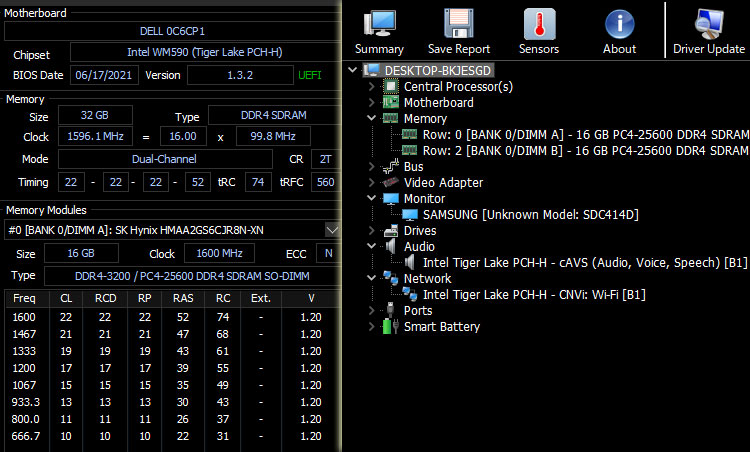Expand the Central Processor(s) node
Image resolution: width=750 pixels, height=452 pixels.
(x=372, y=87)
